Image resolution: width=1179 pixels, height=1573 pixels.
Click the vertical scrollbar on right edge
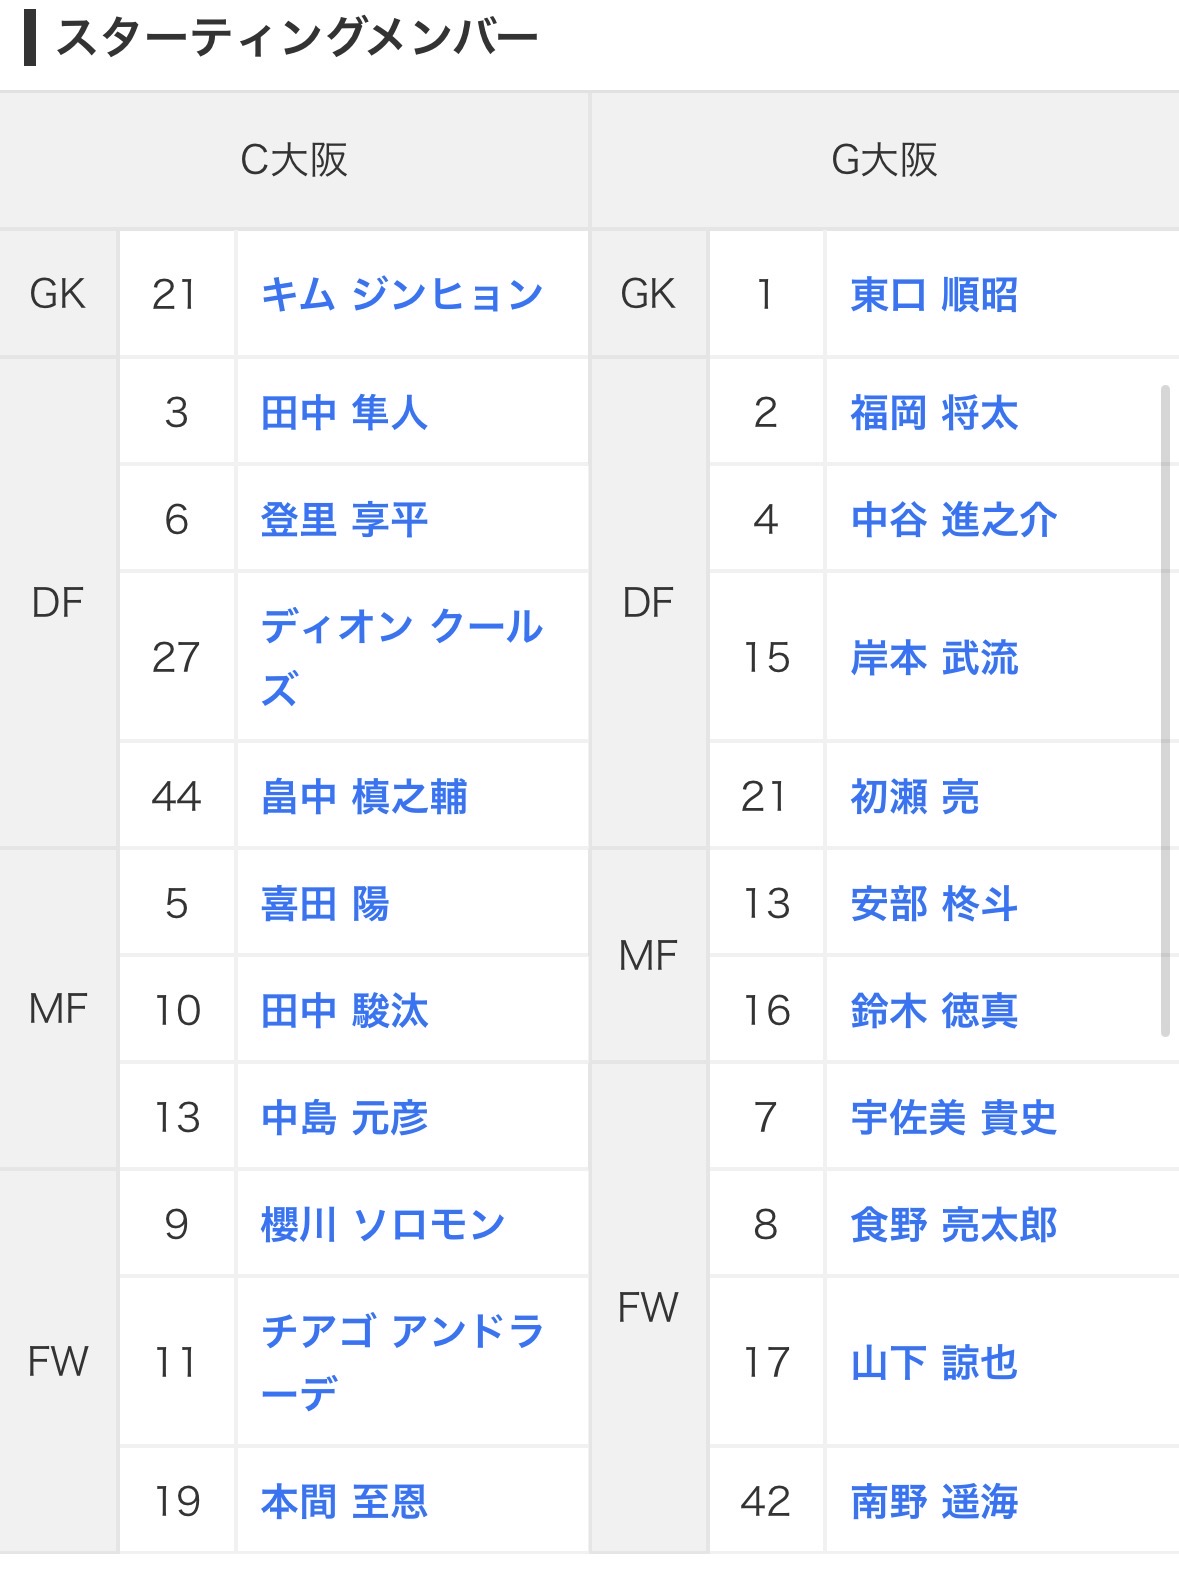click(1165, 710)
